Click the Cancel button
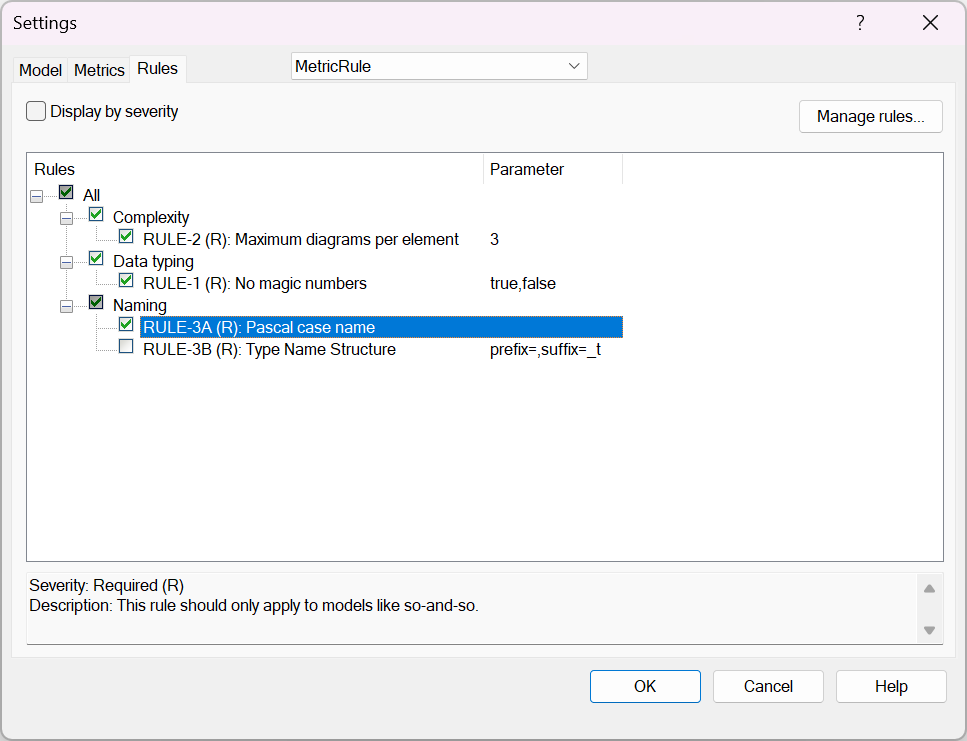The height and width of the screenshot is (741, 967). point(768,686)
